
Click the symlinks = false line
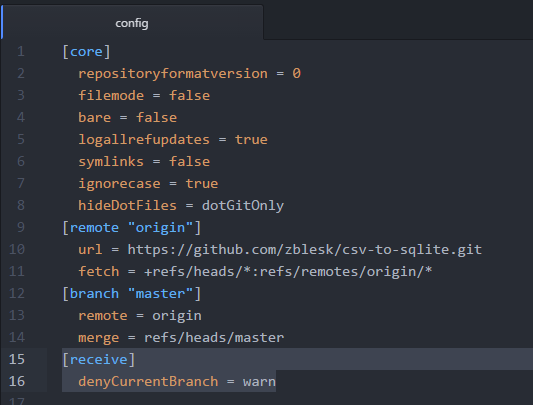144,162
